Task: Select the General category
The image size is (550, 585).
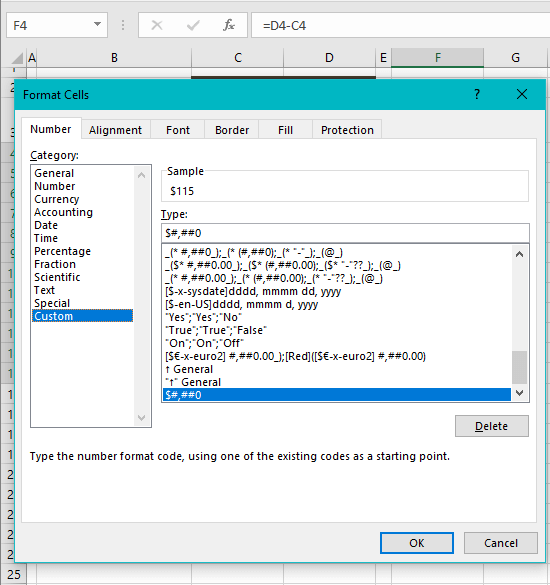Action: 82,173
